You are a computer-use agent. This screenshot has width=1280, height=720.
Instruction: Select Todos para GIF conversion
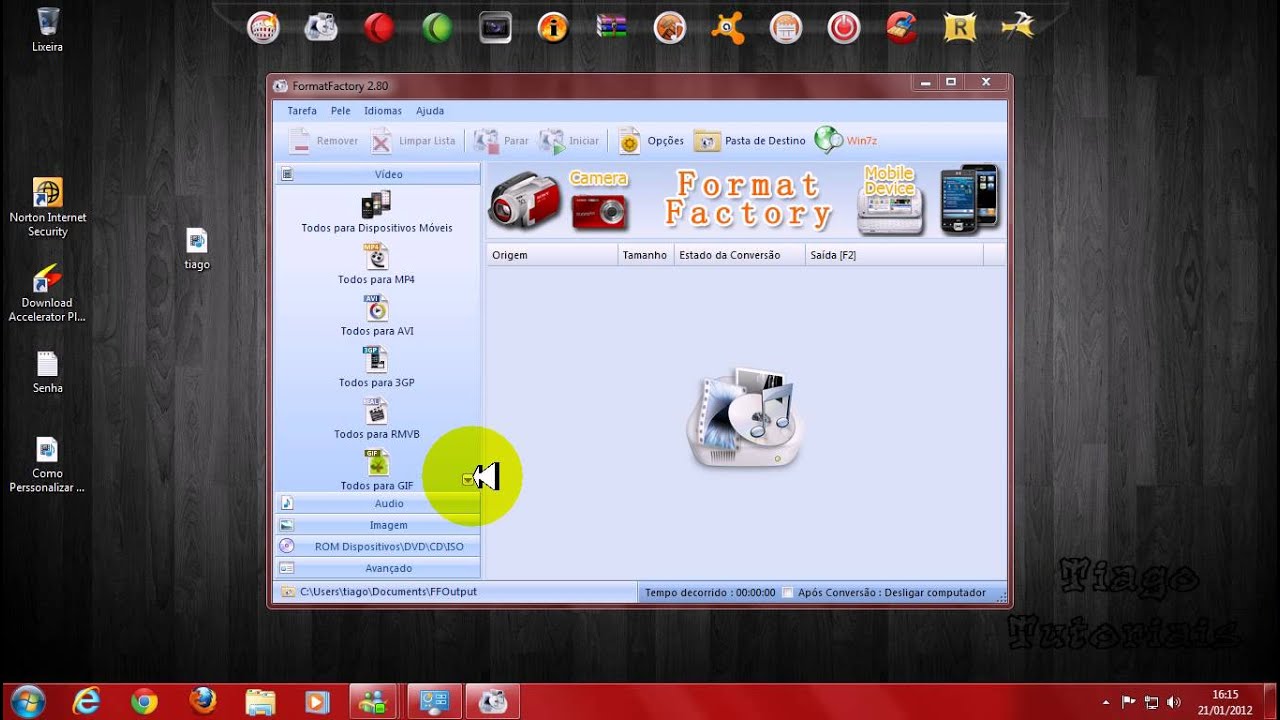click(x=376, y=470)
